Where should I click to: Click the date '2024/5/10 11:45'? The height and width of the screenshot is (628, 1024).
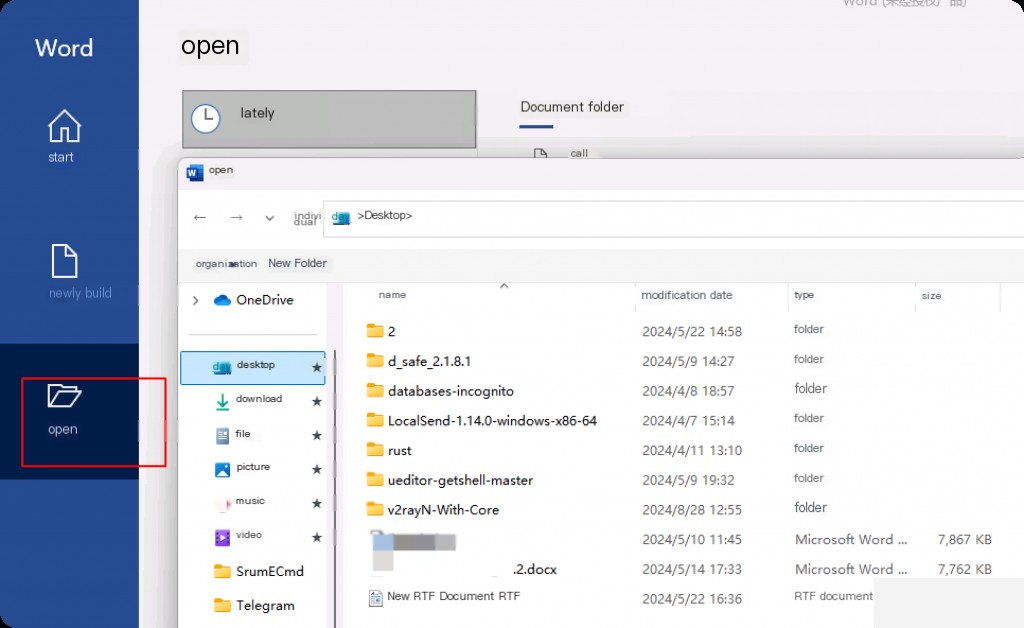click(x=692, y=540)
